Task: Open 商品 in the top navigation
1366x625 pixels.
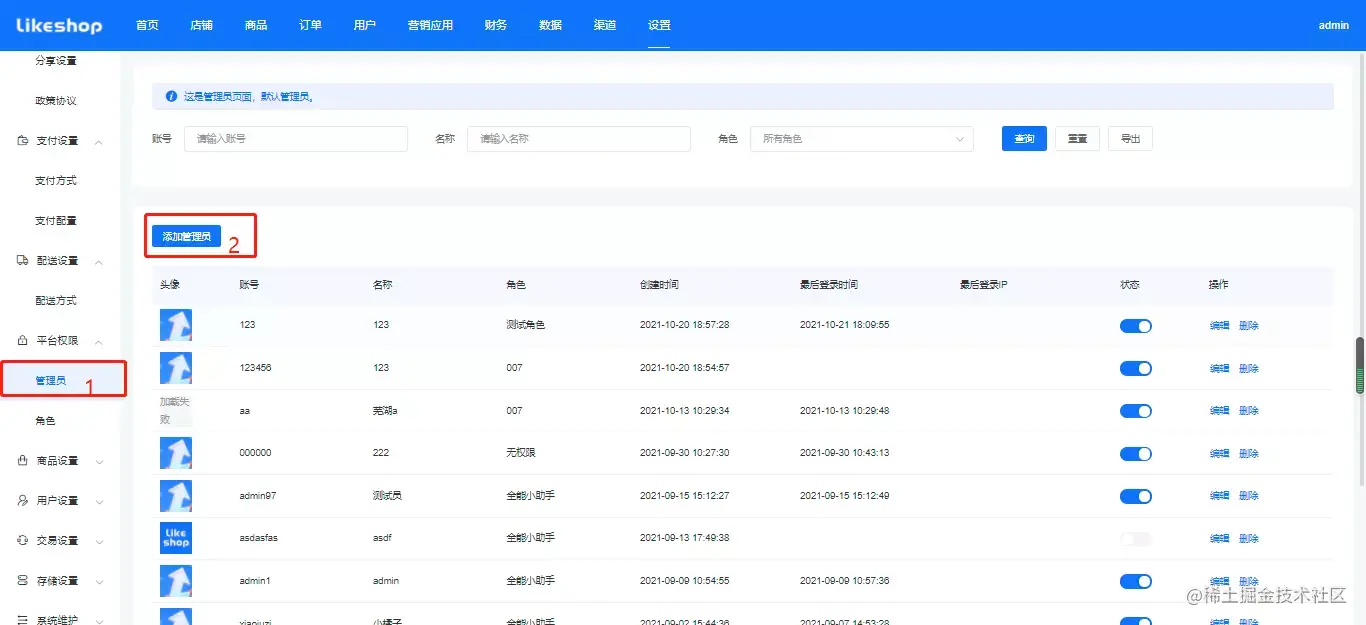Action: 256,25
